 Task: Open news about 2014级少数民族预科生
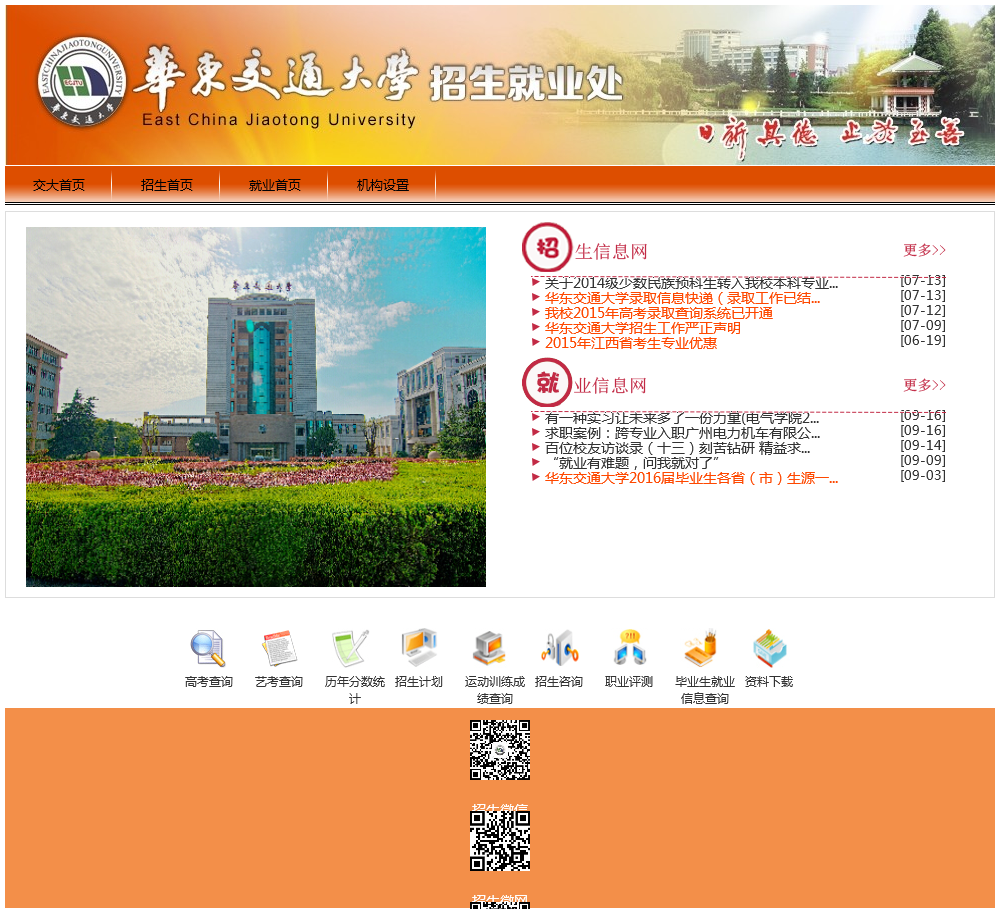pyautogui.click(x=691, y=283)
